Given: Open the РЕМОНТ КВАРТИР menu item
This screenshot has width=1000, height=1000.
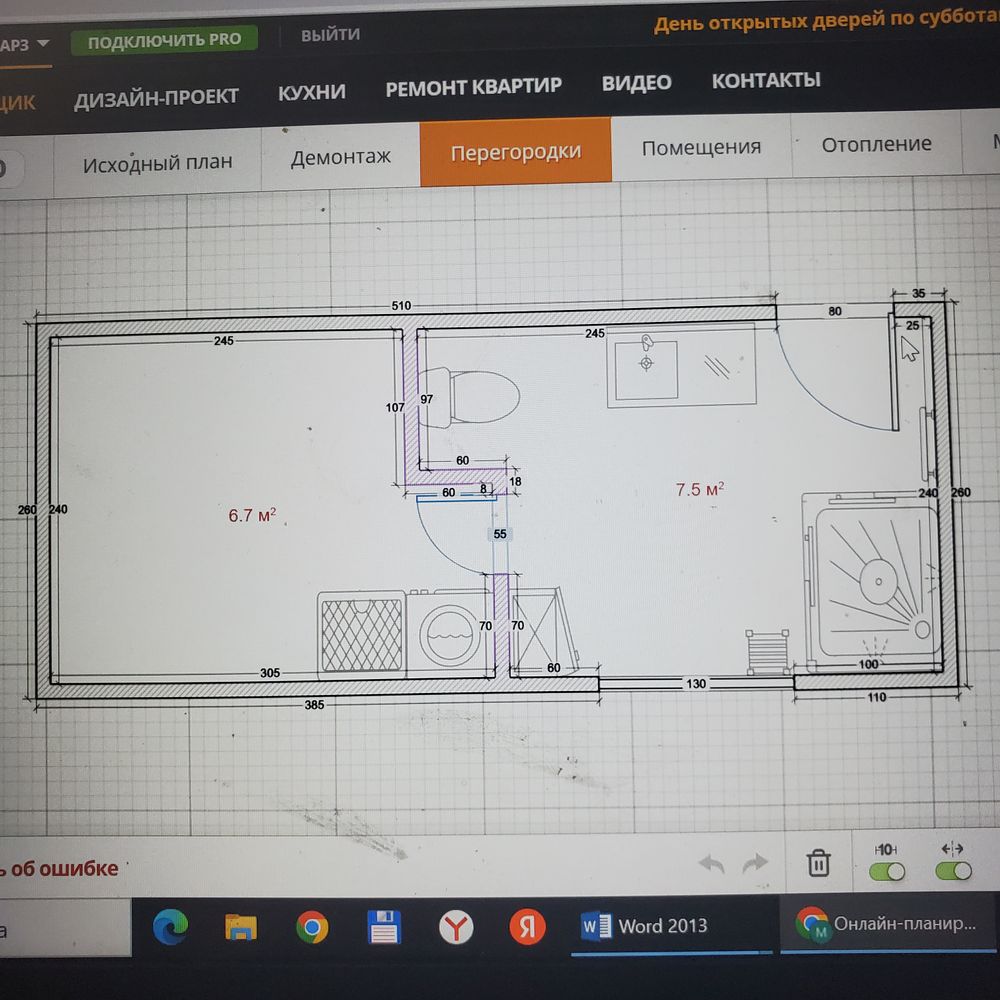Looking at the screenshot, I should click(x=473, y=87).
